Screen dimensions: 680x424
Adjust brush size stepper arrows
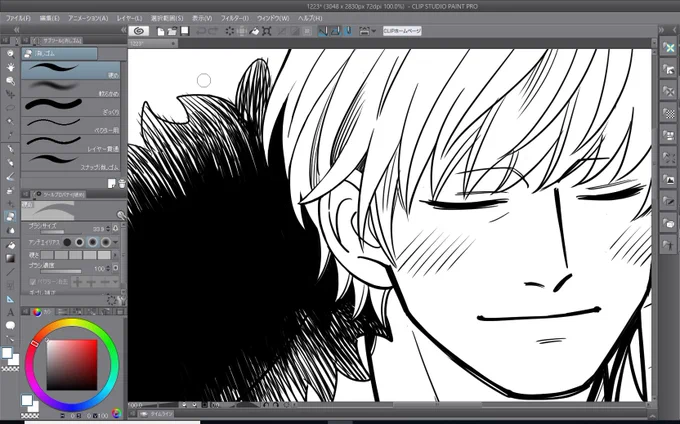(108, 228)
